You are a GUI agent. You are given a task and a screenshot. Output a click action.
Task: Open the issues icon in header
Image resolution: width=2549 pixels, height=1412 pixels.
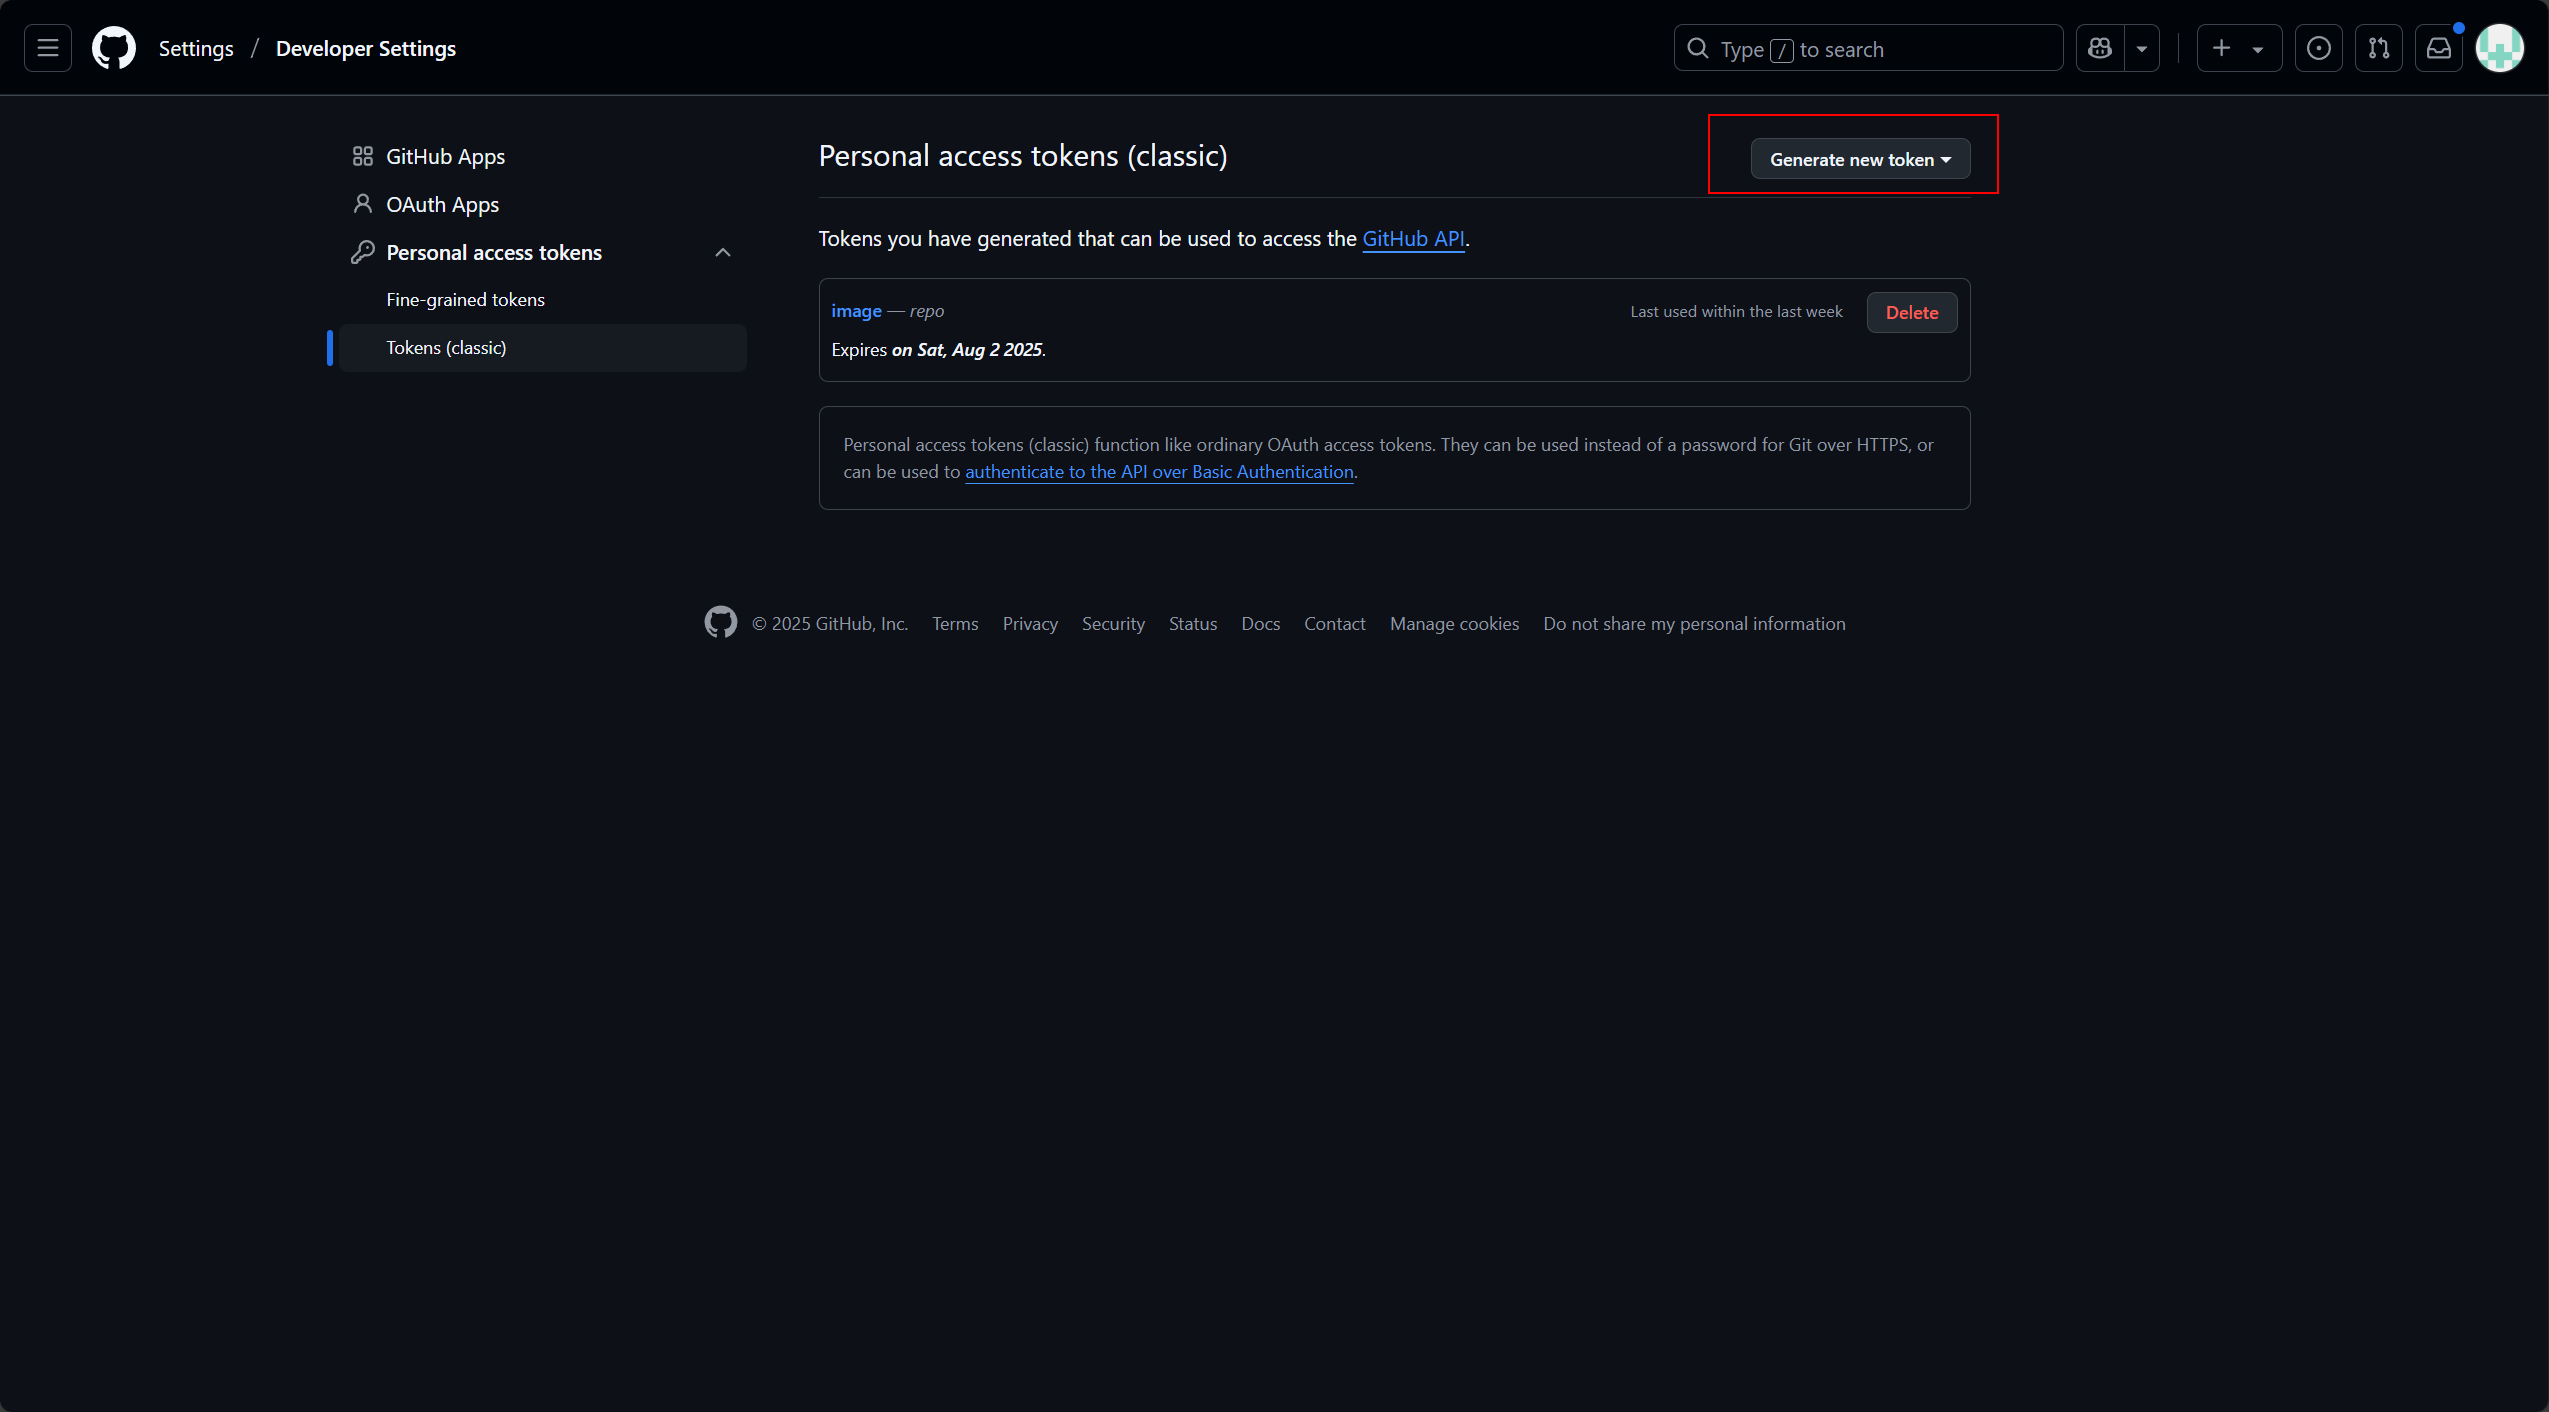[2318, 48]
